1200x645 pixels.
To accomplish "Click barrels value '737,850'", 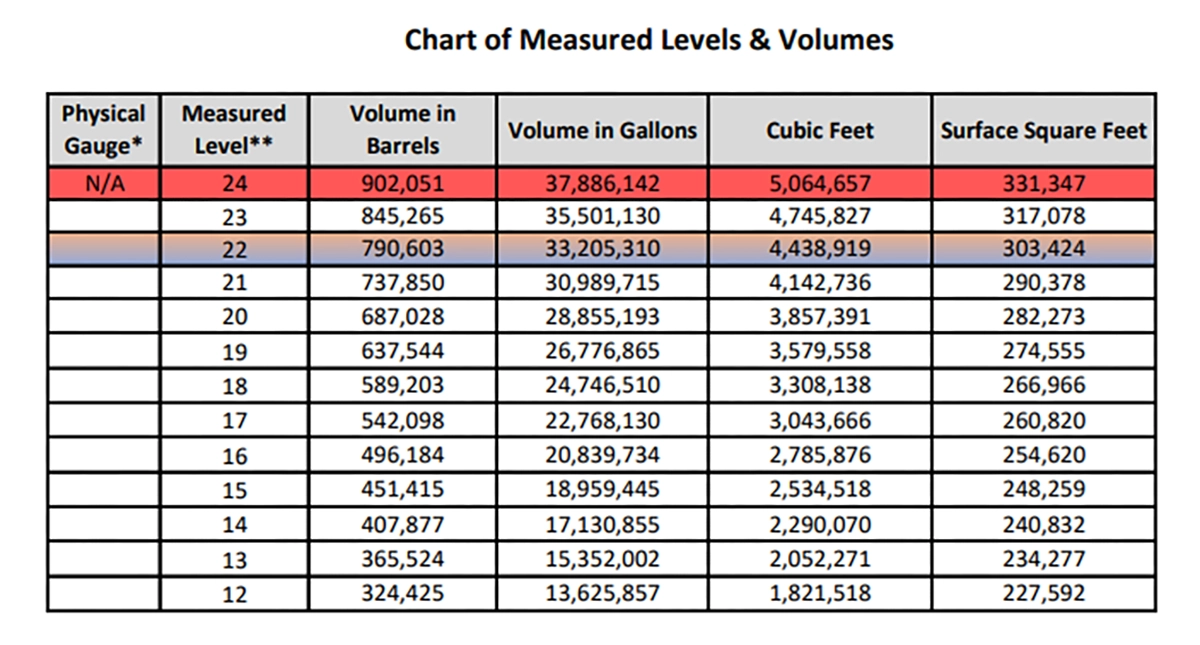I will click(x=402, y=283).
